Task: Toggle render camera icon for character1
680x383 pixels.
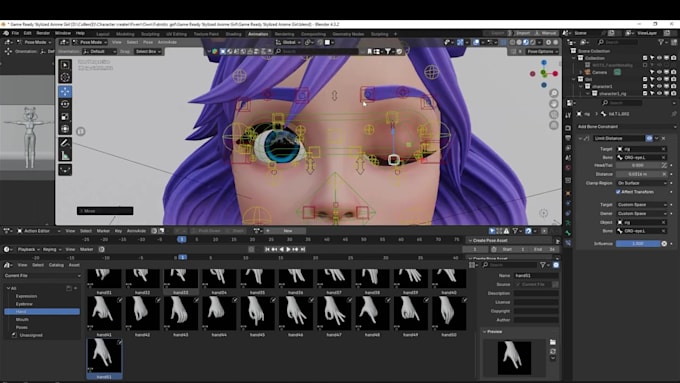Action: click(673, 86)
